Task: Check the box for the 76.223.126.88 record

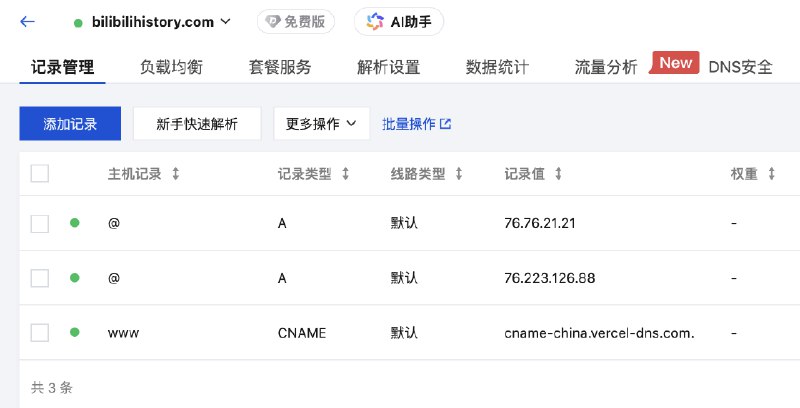Action: tap(40, 278)
